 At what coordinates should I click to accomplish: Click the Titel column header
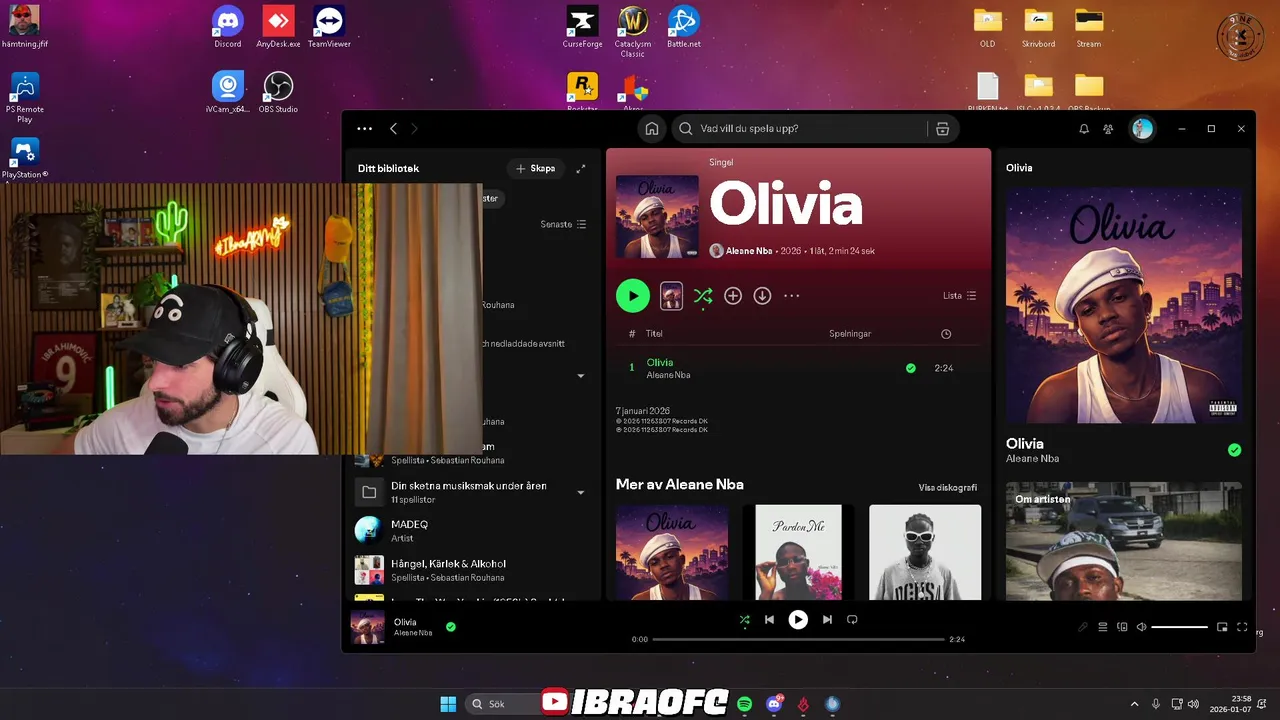[654, 334]
